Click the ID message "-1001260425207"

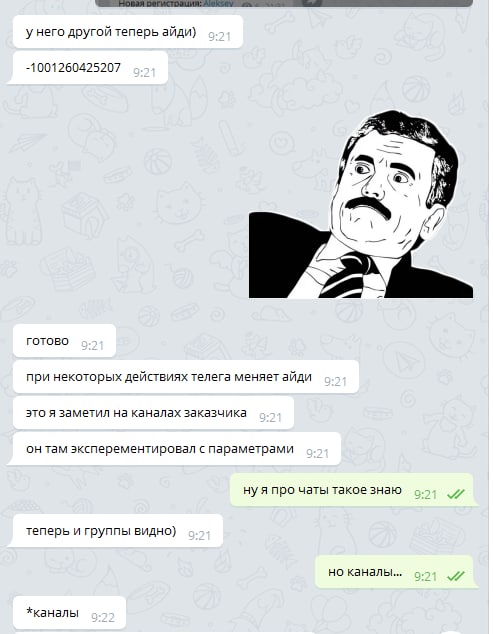88,68
